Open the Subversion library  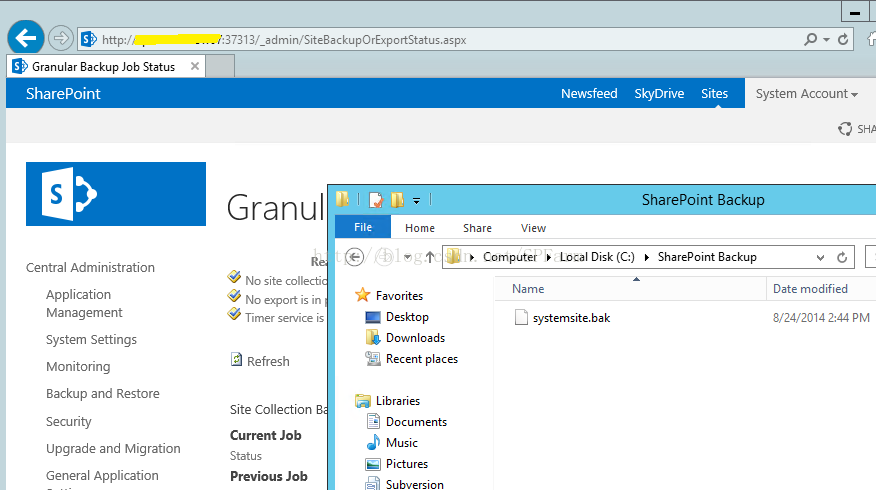(x=415, y=484)
